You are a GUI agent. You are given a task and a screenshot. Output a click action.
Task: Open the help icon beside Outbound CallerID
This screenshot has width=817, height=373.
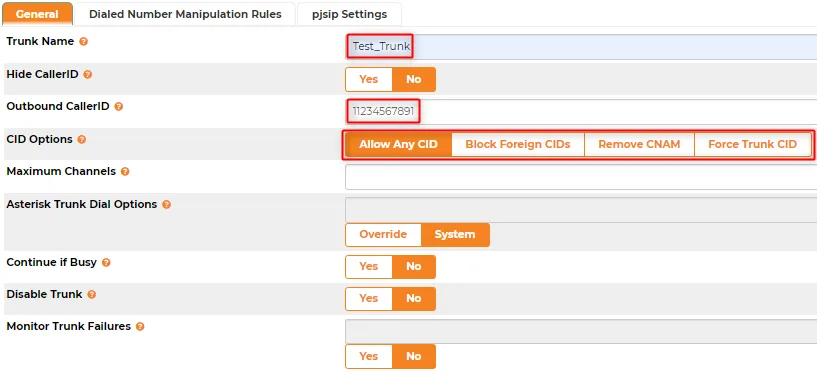(119, 107)
